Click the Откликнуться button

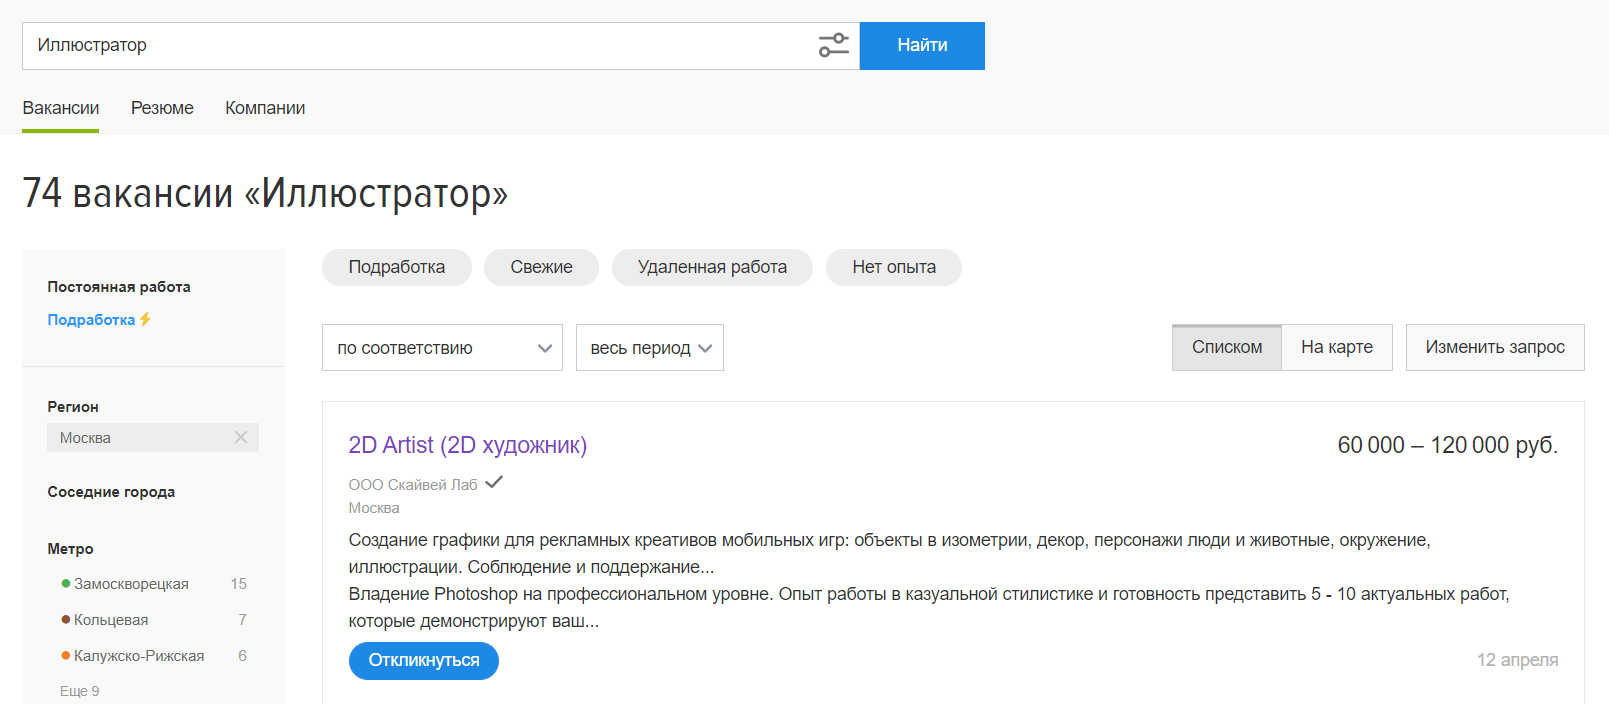click(x=423, y=660)
